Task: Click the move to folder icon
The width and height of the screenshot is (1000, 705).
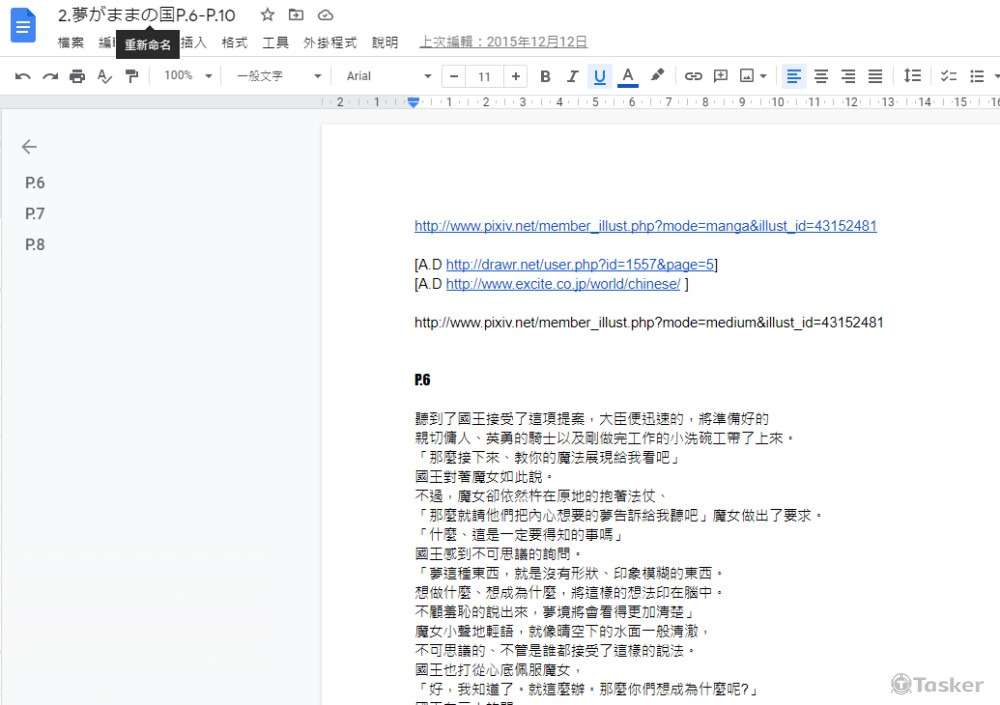Action: tap(296, 15)
